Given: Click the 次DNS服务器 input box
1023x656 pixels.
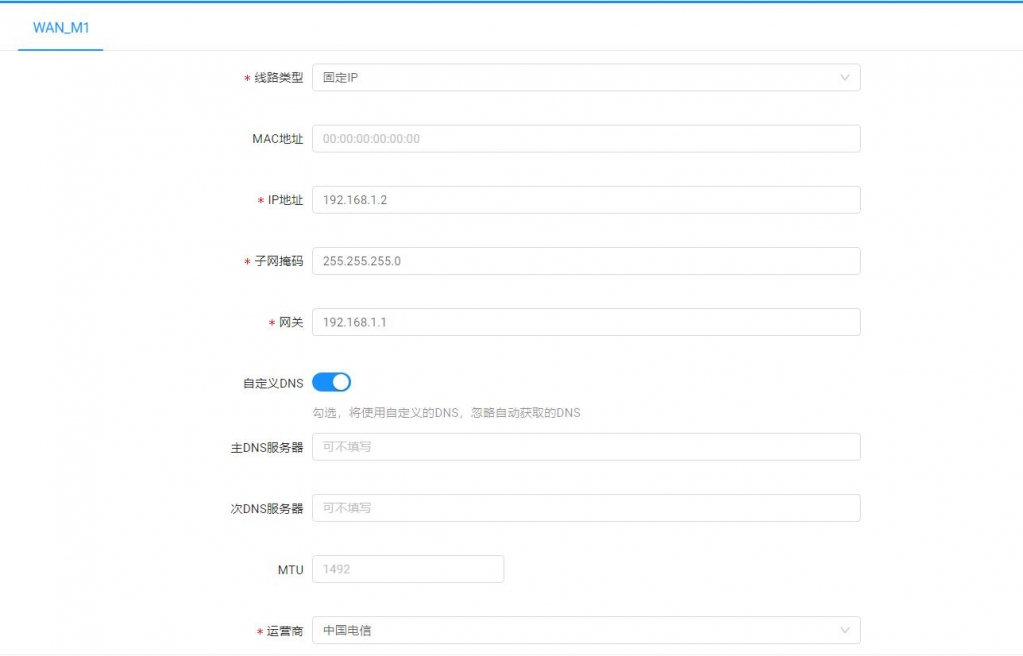Looking at the screenshot, I should (585, 508).
